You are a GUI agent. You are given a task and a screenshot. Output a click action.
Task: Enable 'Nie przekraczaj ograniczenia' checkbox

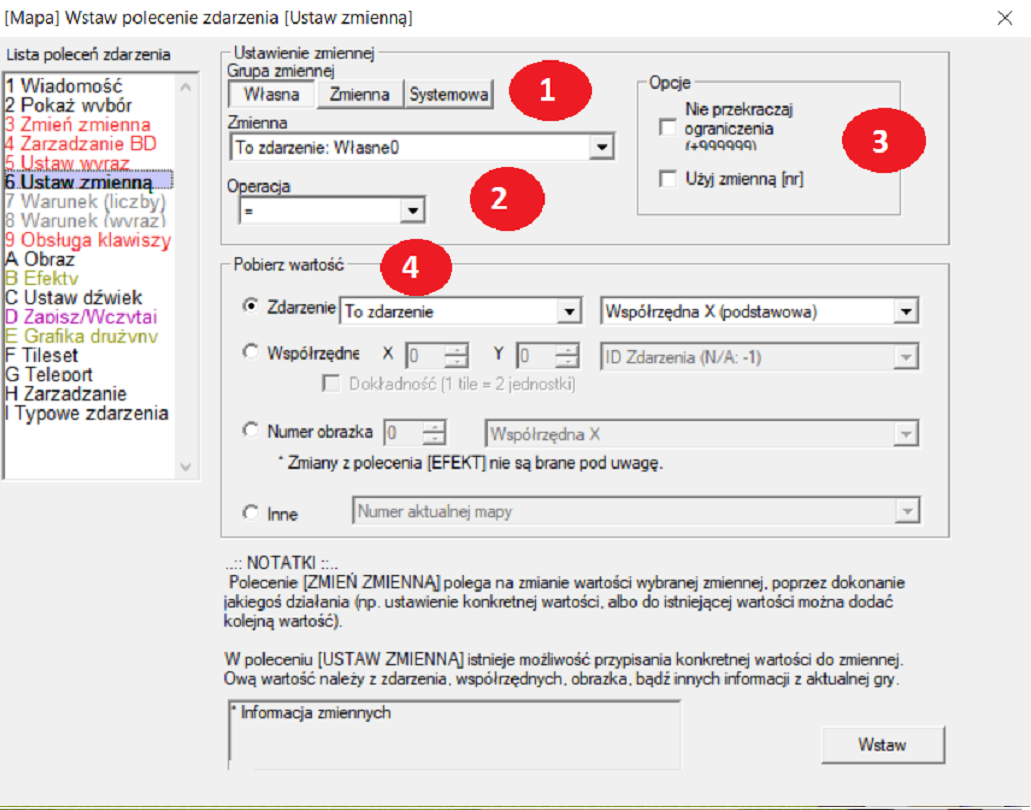tap(668, 127)
